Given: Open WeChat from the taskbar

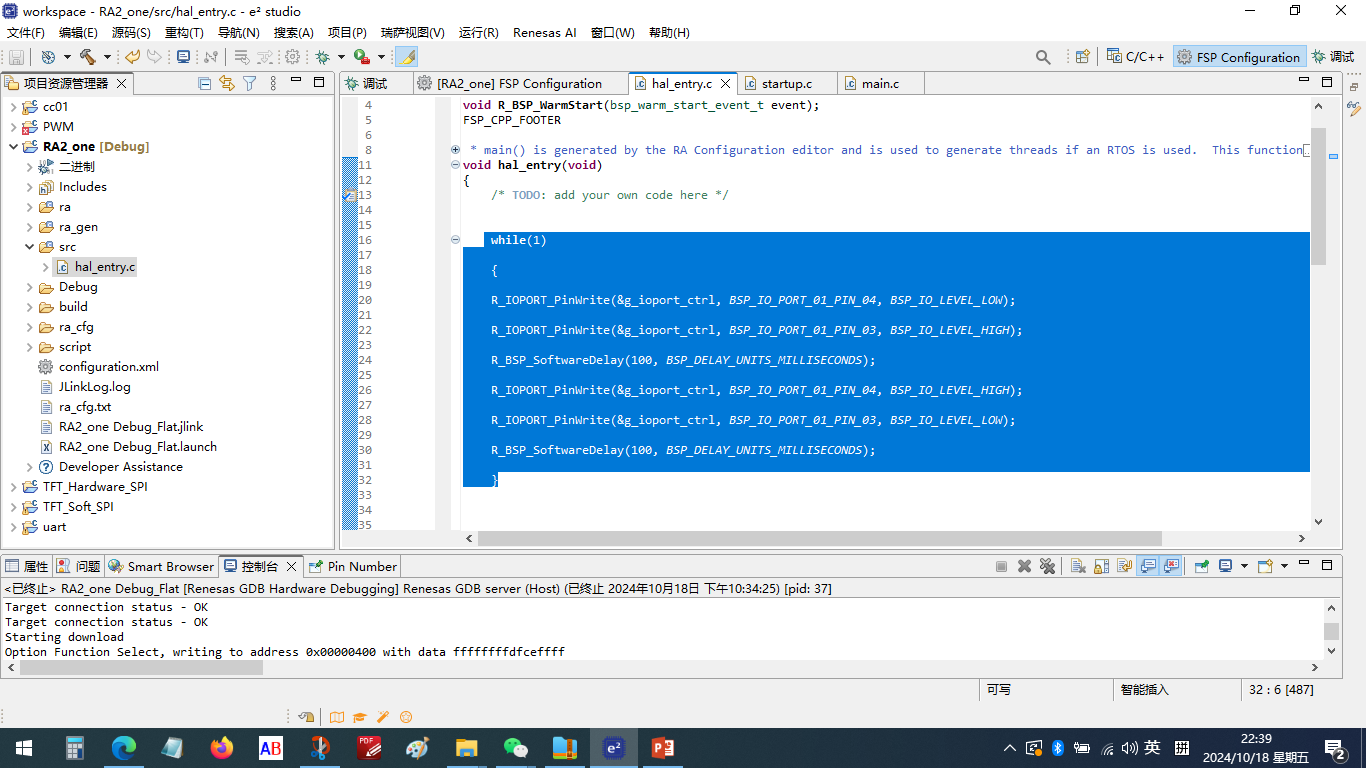Looking at the screenshot, I should coord(515,748).
